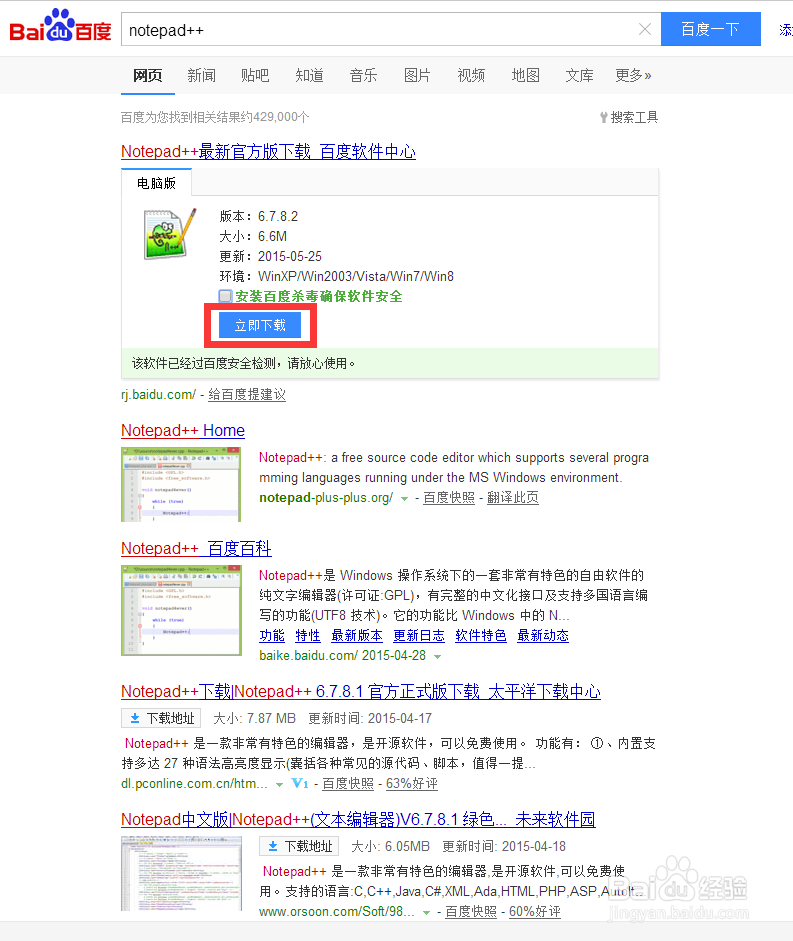Open 给百度提建议 link
Screen dimensions: 793x941
pos(247,394)
